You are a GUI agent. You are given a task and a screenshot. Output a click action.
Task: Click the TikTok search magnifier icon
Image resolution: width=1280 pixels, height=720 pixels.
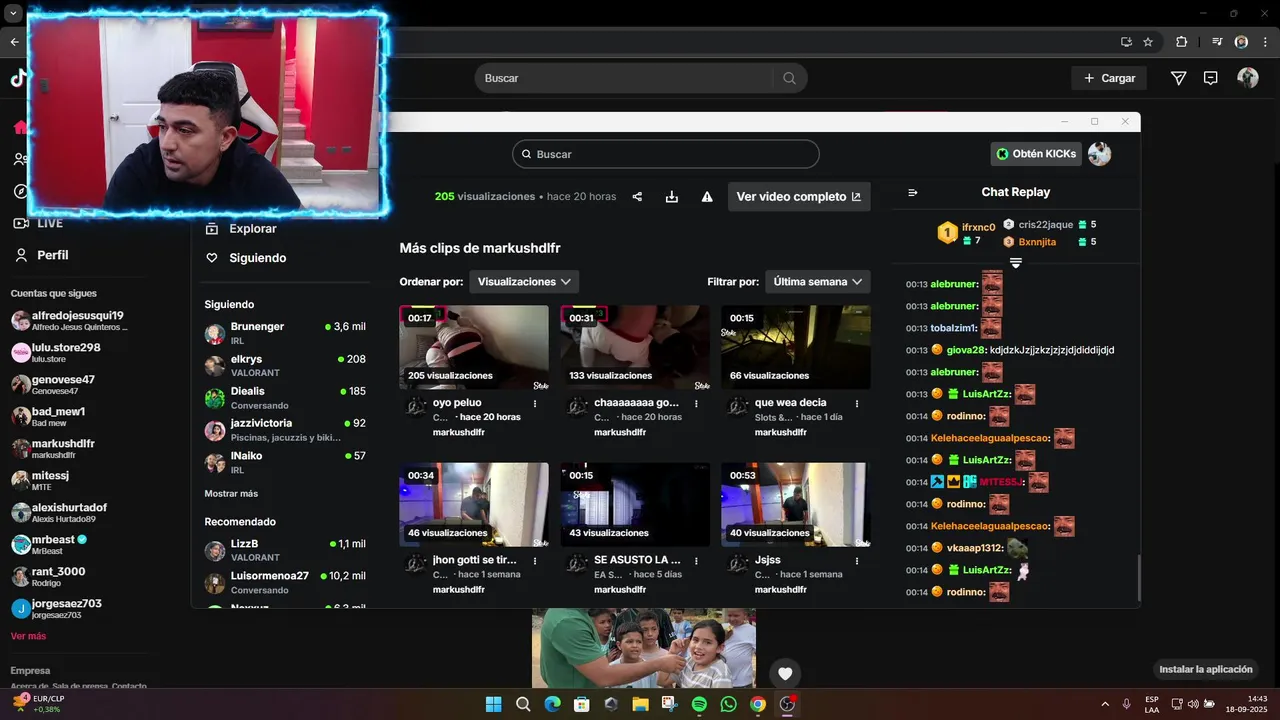point(789,78)
